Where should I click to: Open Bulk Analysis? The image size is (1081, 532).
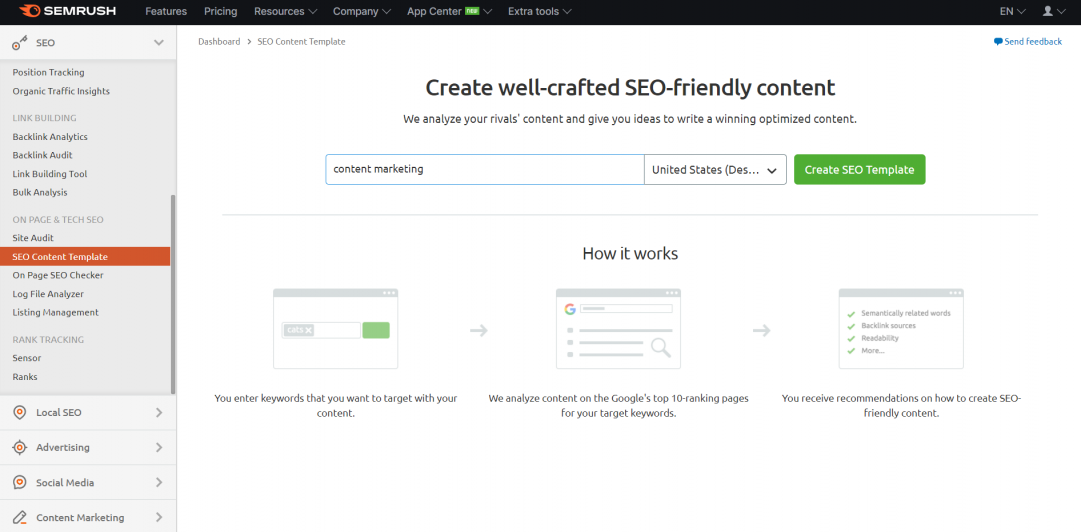[x=40, y=193]
